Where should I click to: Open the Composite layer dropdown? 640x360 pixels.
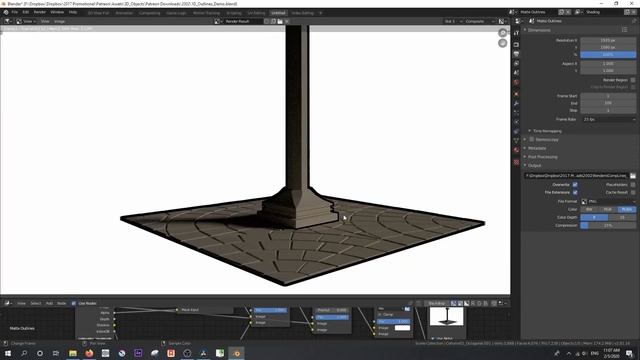click(480, 21)
